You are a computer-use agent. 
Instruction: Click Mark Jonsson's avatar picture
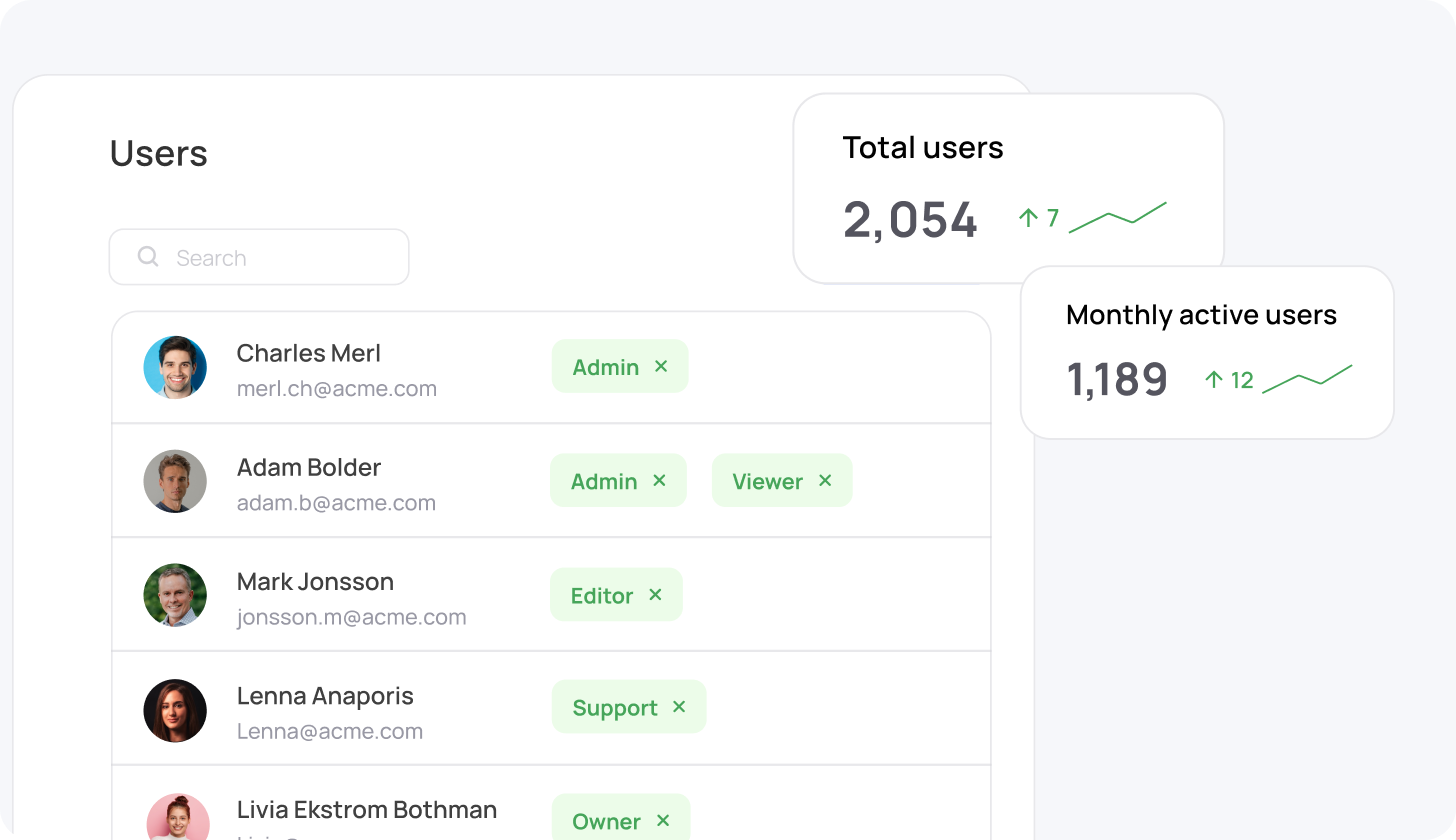(175, 595)
